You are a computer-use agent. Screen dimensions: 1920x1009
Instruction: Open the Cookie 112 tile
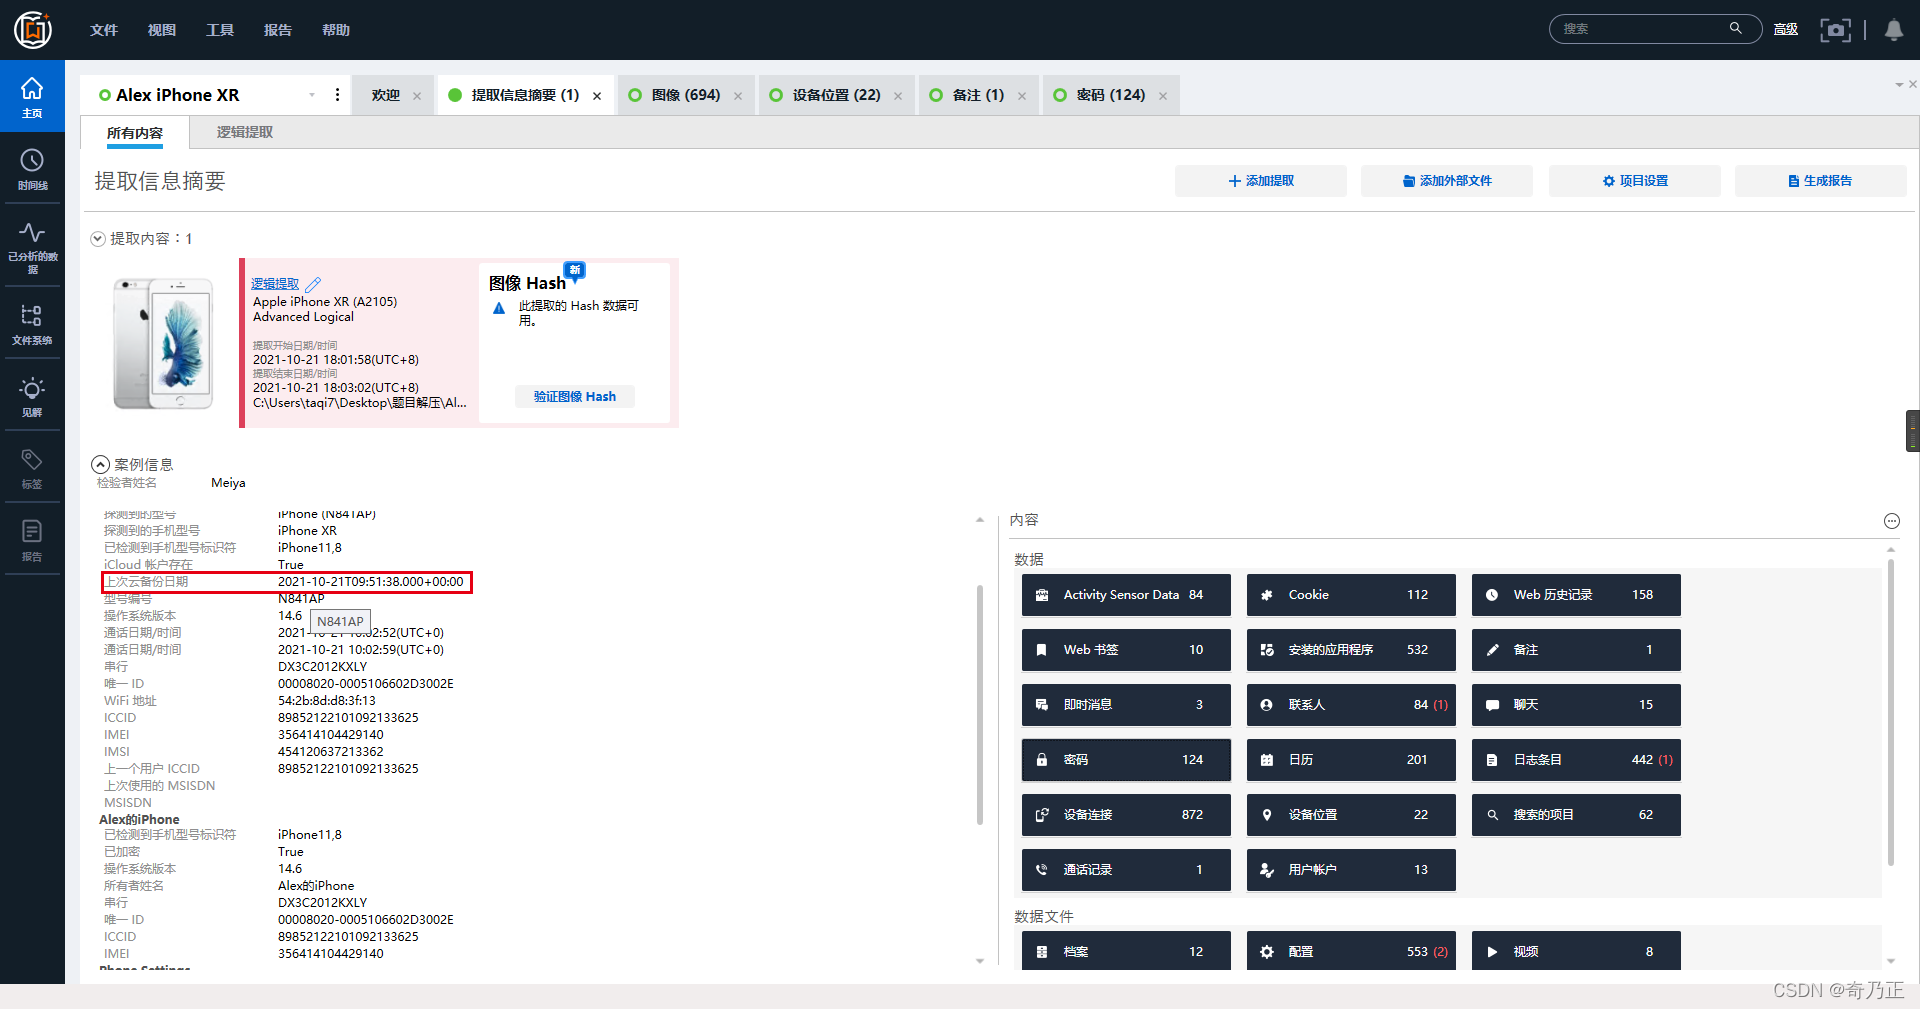1351,595
